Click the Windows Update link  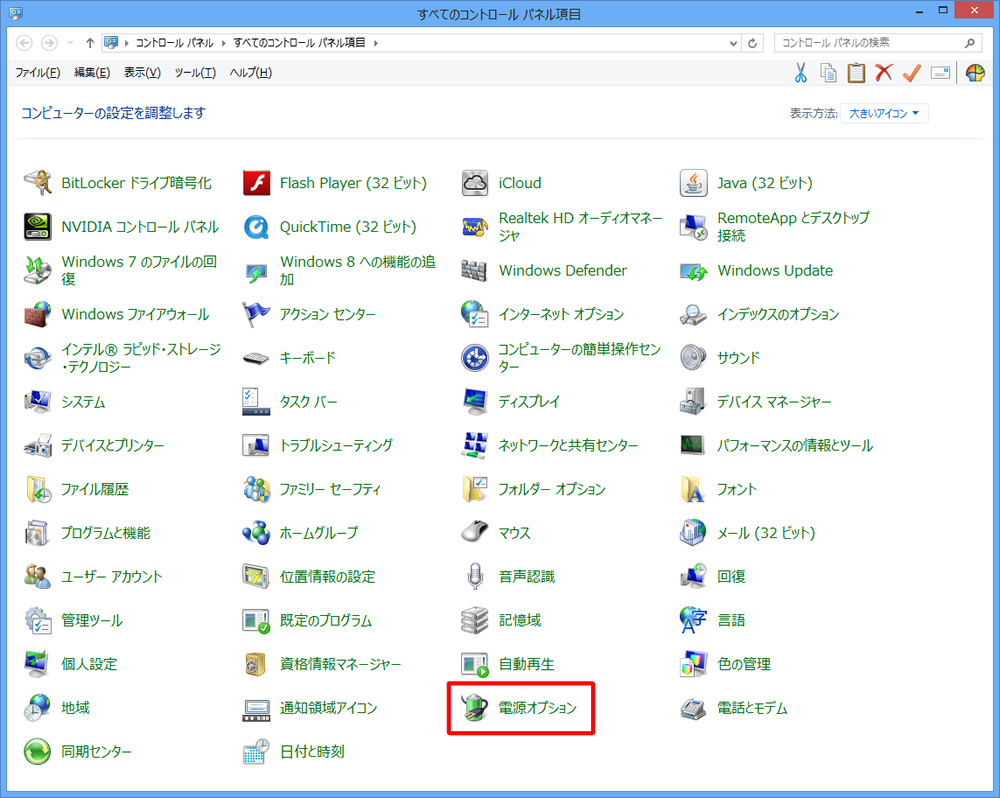tap(775, 270)
